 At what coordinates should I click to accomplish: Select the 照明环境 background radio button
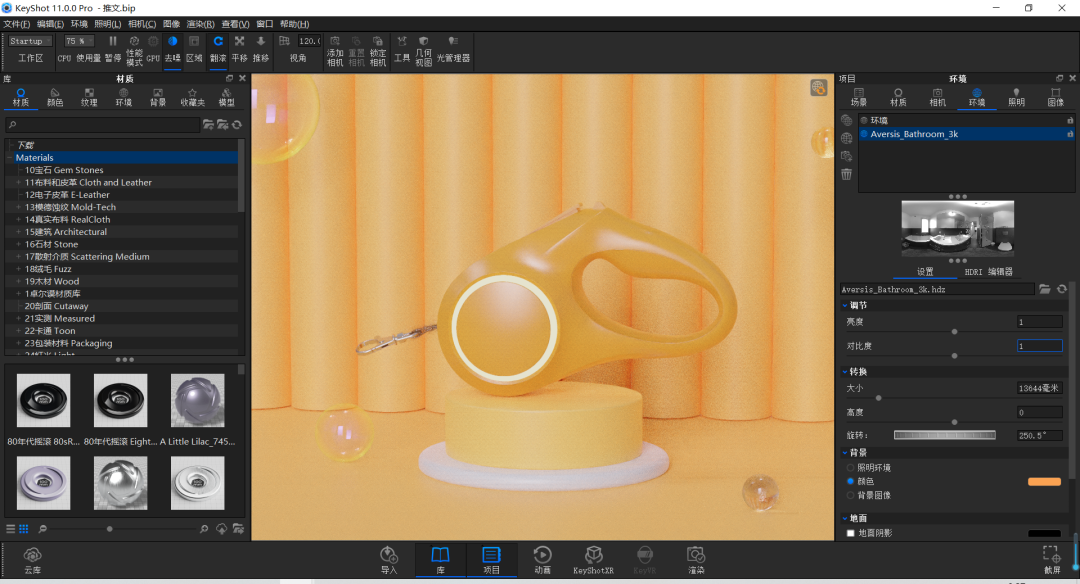pyautogui.click(x=851, y=468)
